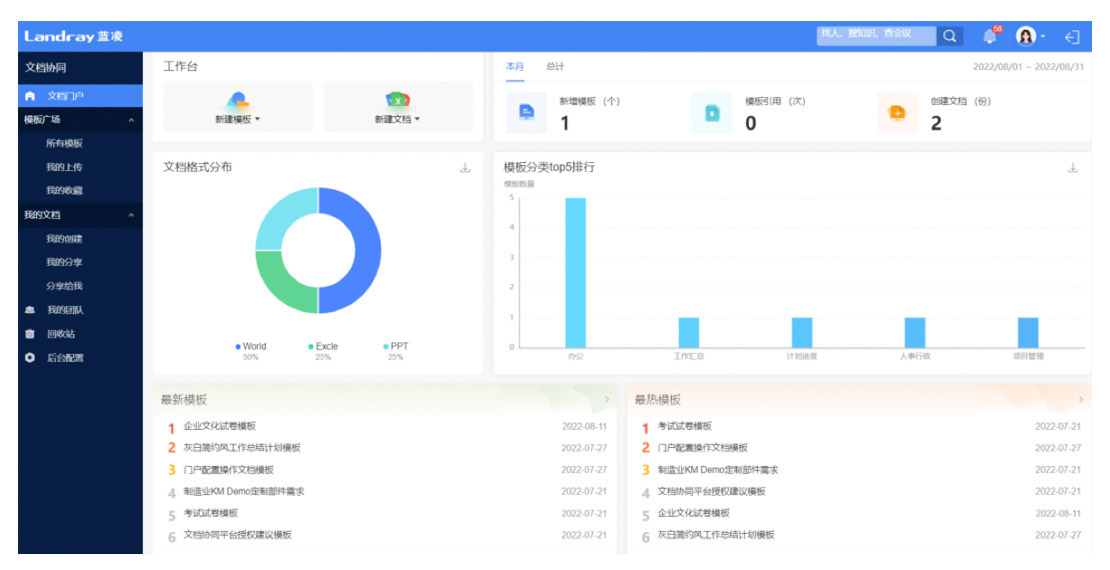This screenshot has width=1110, height=570.
Task: Focus the top search input field
Action: tap(875, 35)
